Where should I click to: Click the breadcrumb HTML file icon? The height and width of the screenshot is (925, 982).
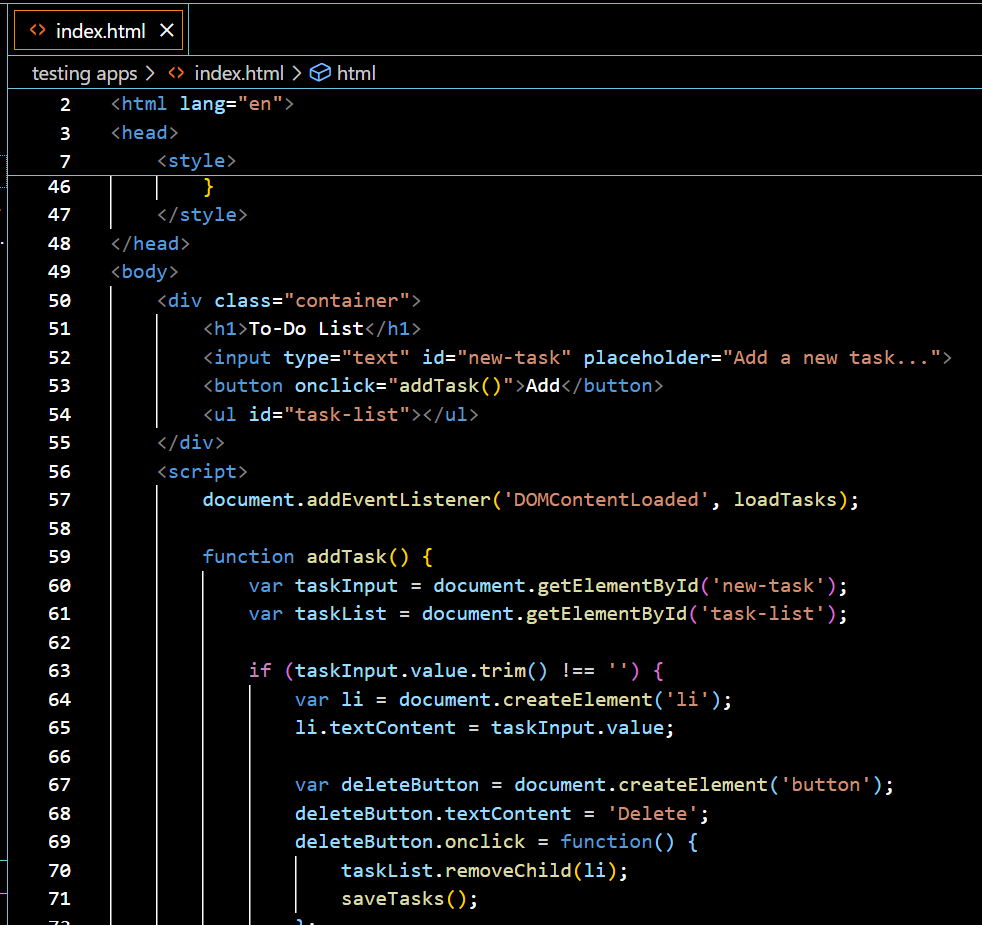coord(176,73)
